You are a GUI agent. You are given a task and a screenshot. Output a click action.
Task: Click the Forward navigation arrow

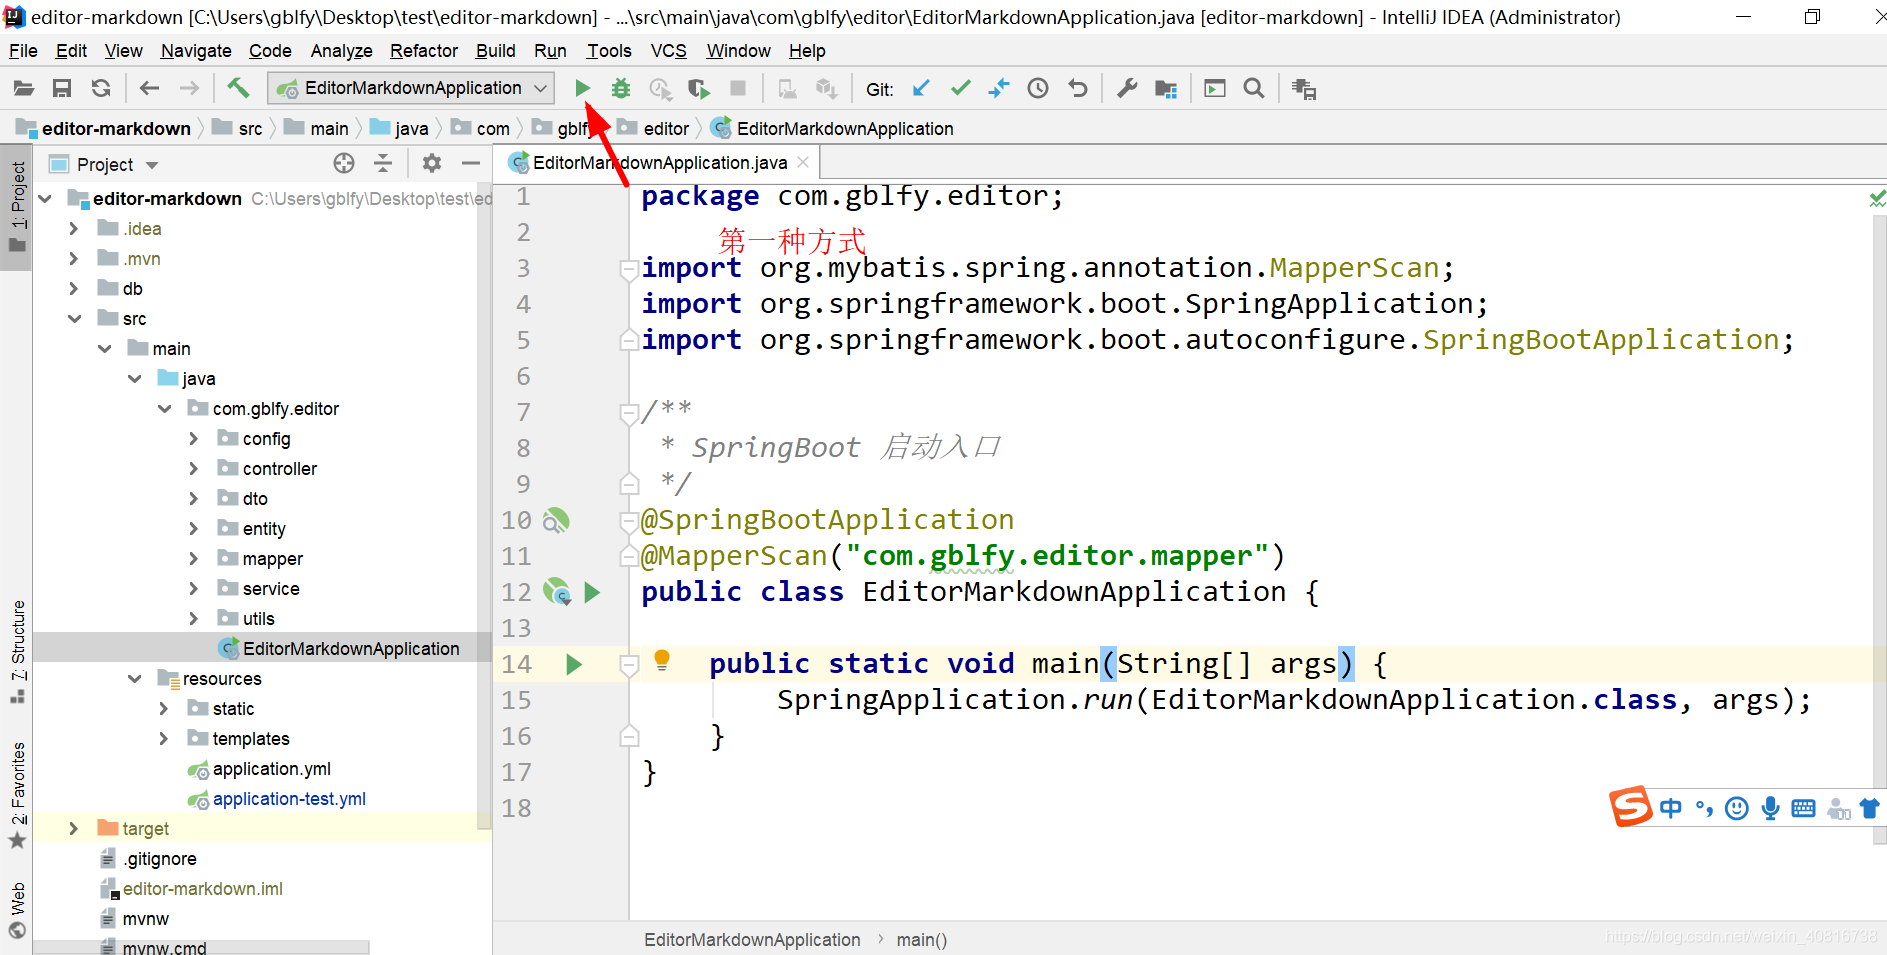[x=189, y=89]
